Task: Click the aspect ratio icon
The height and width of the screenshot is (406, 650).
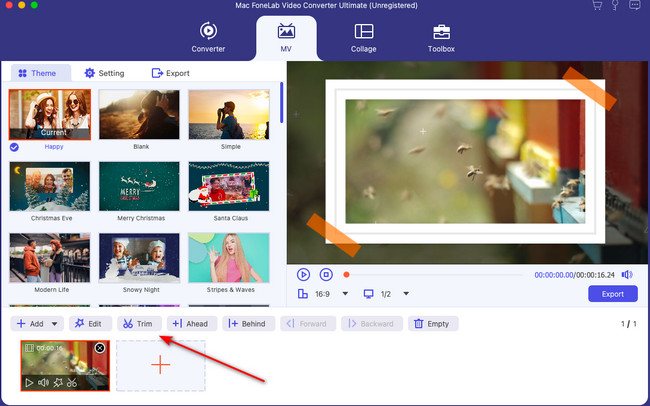Action: click(x=303, y=294)
